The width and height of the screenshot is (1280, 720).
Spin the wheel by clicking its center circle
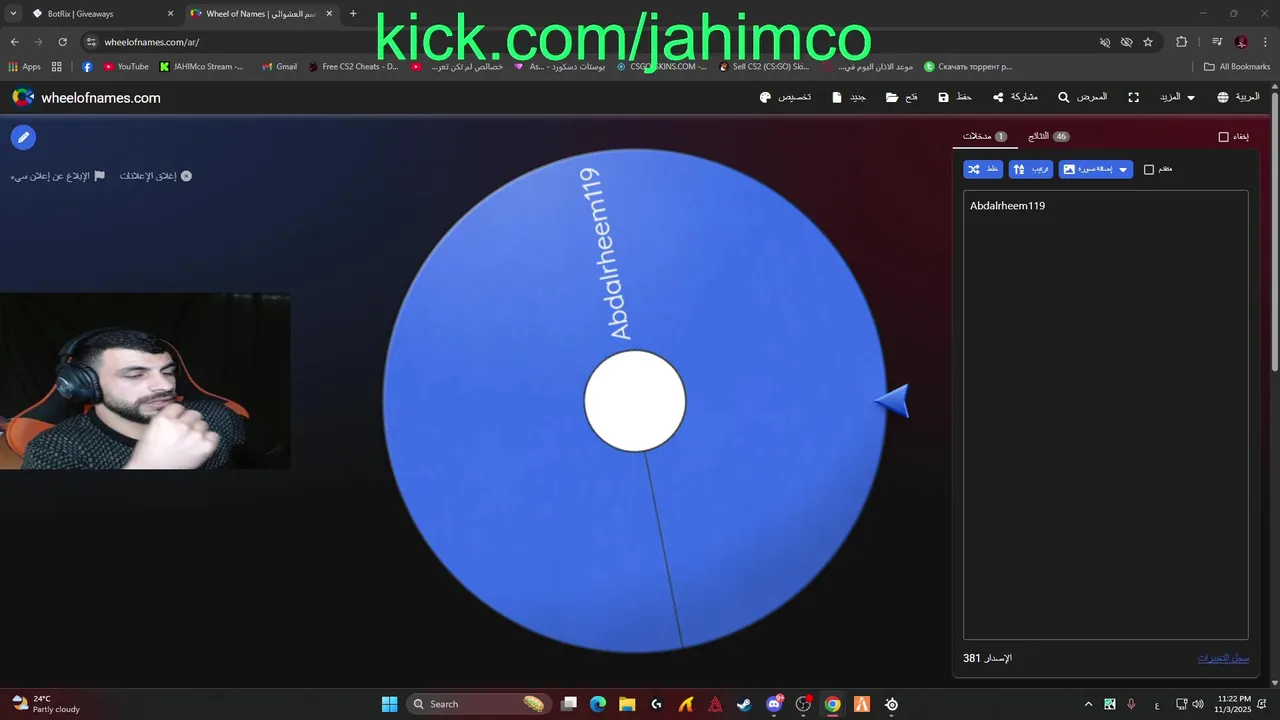point(635,401)
